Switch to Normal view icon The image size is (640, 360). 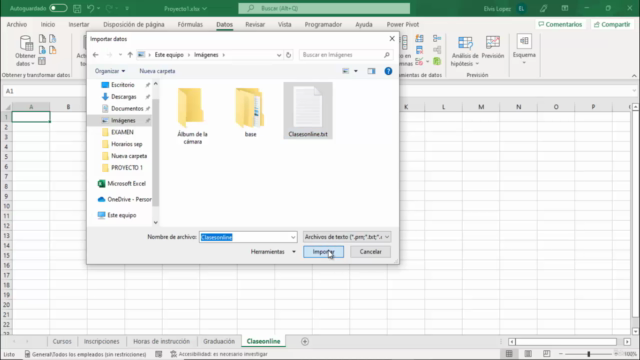(509, 353)
